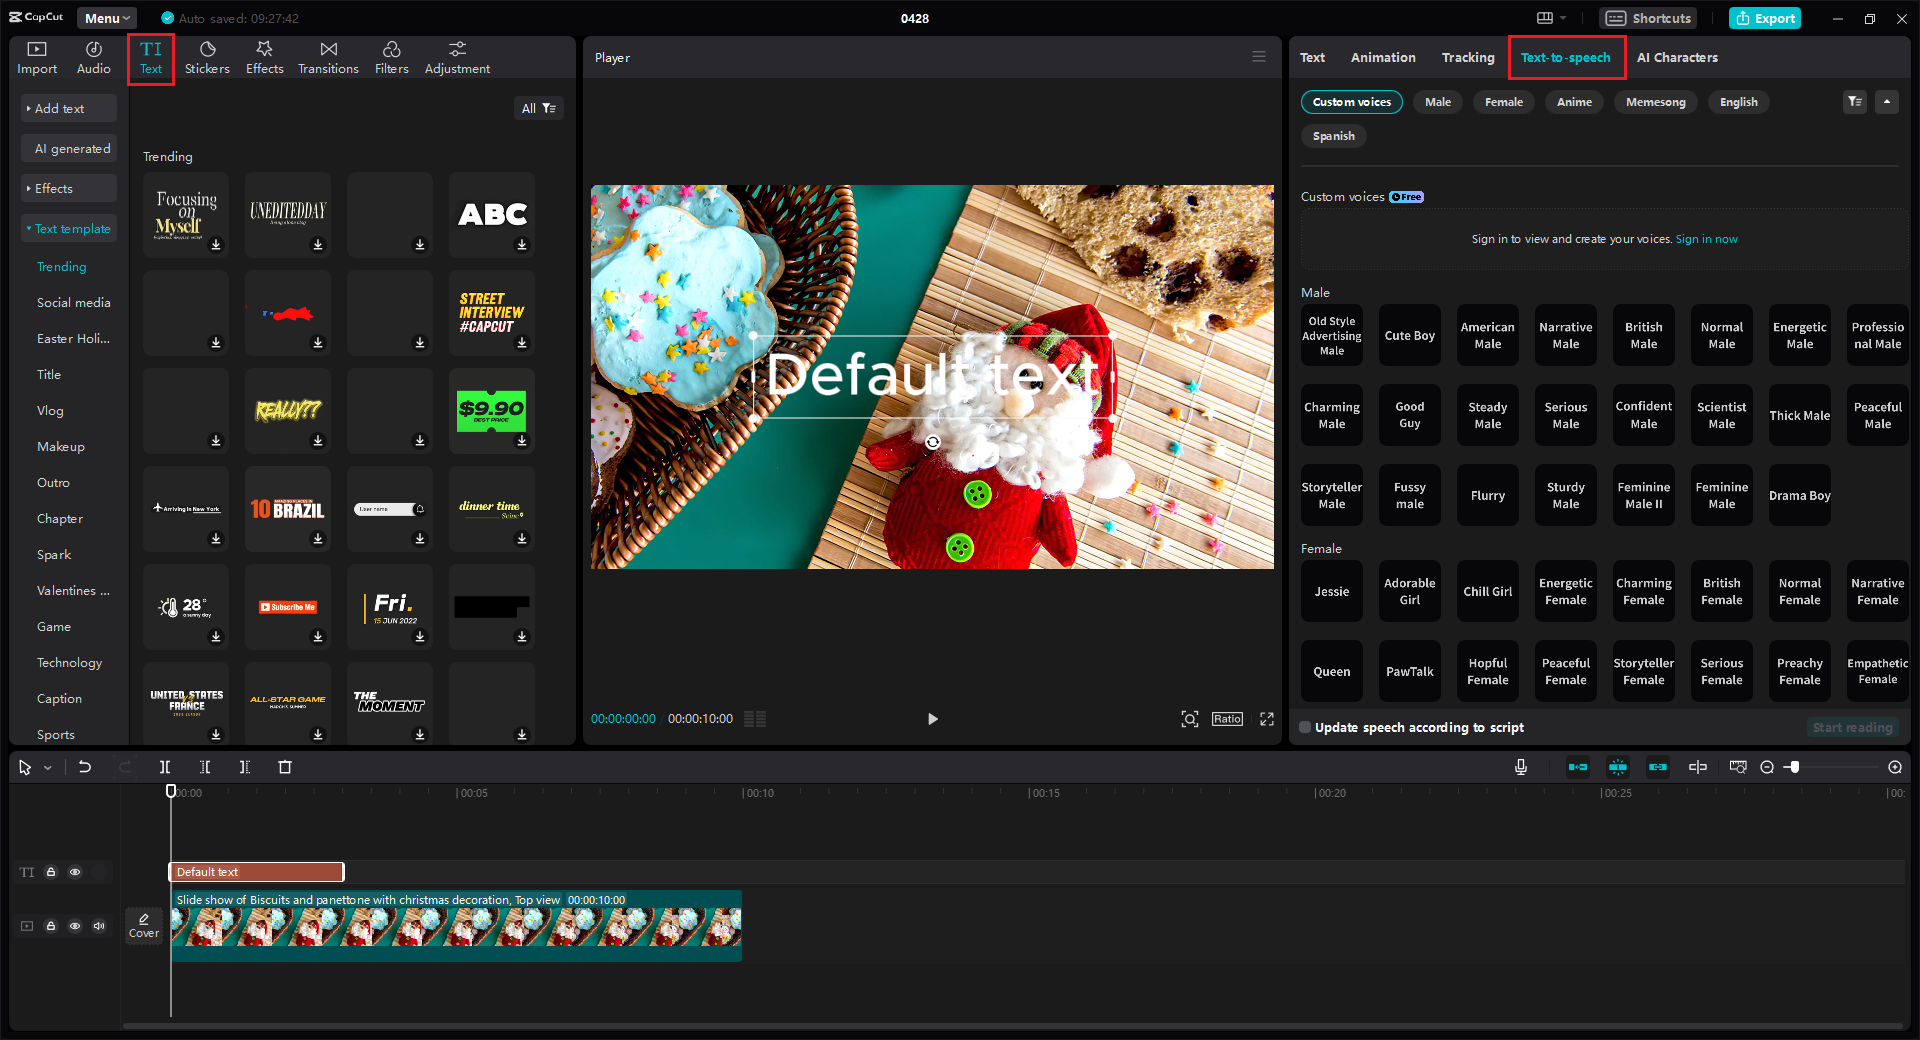Click the Split tool in the timeline toolbar
Screen dimensions: 1920x1040
[x=165, y=767]
